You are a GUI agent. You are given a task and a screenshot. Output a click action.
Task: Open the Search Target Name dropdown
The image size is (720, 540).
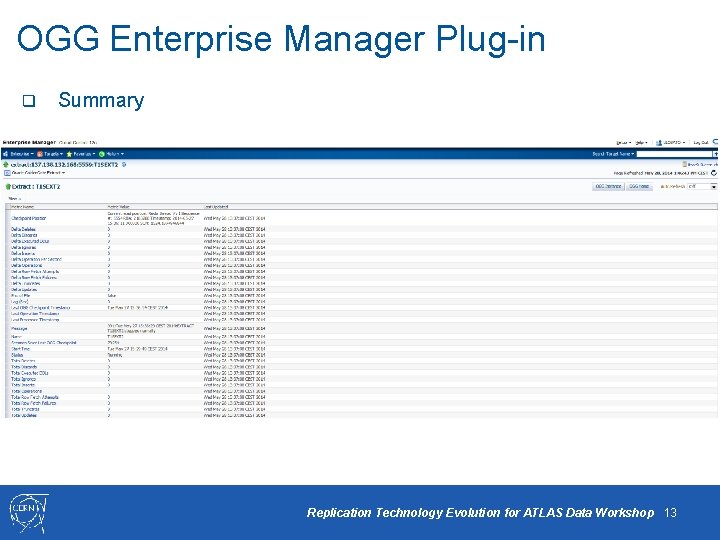point(613,154)
